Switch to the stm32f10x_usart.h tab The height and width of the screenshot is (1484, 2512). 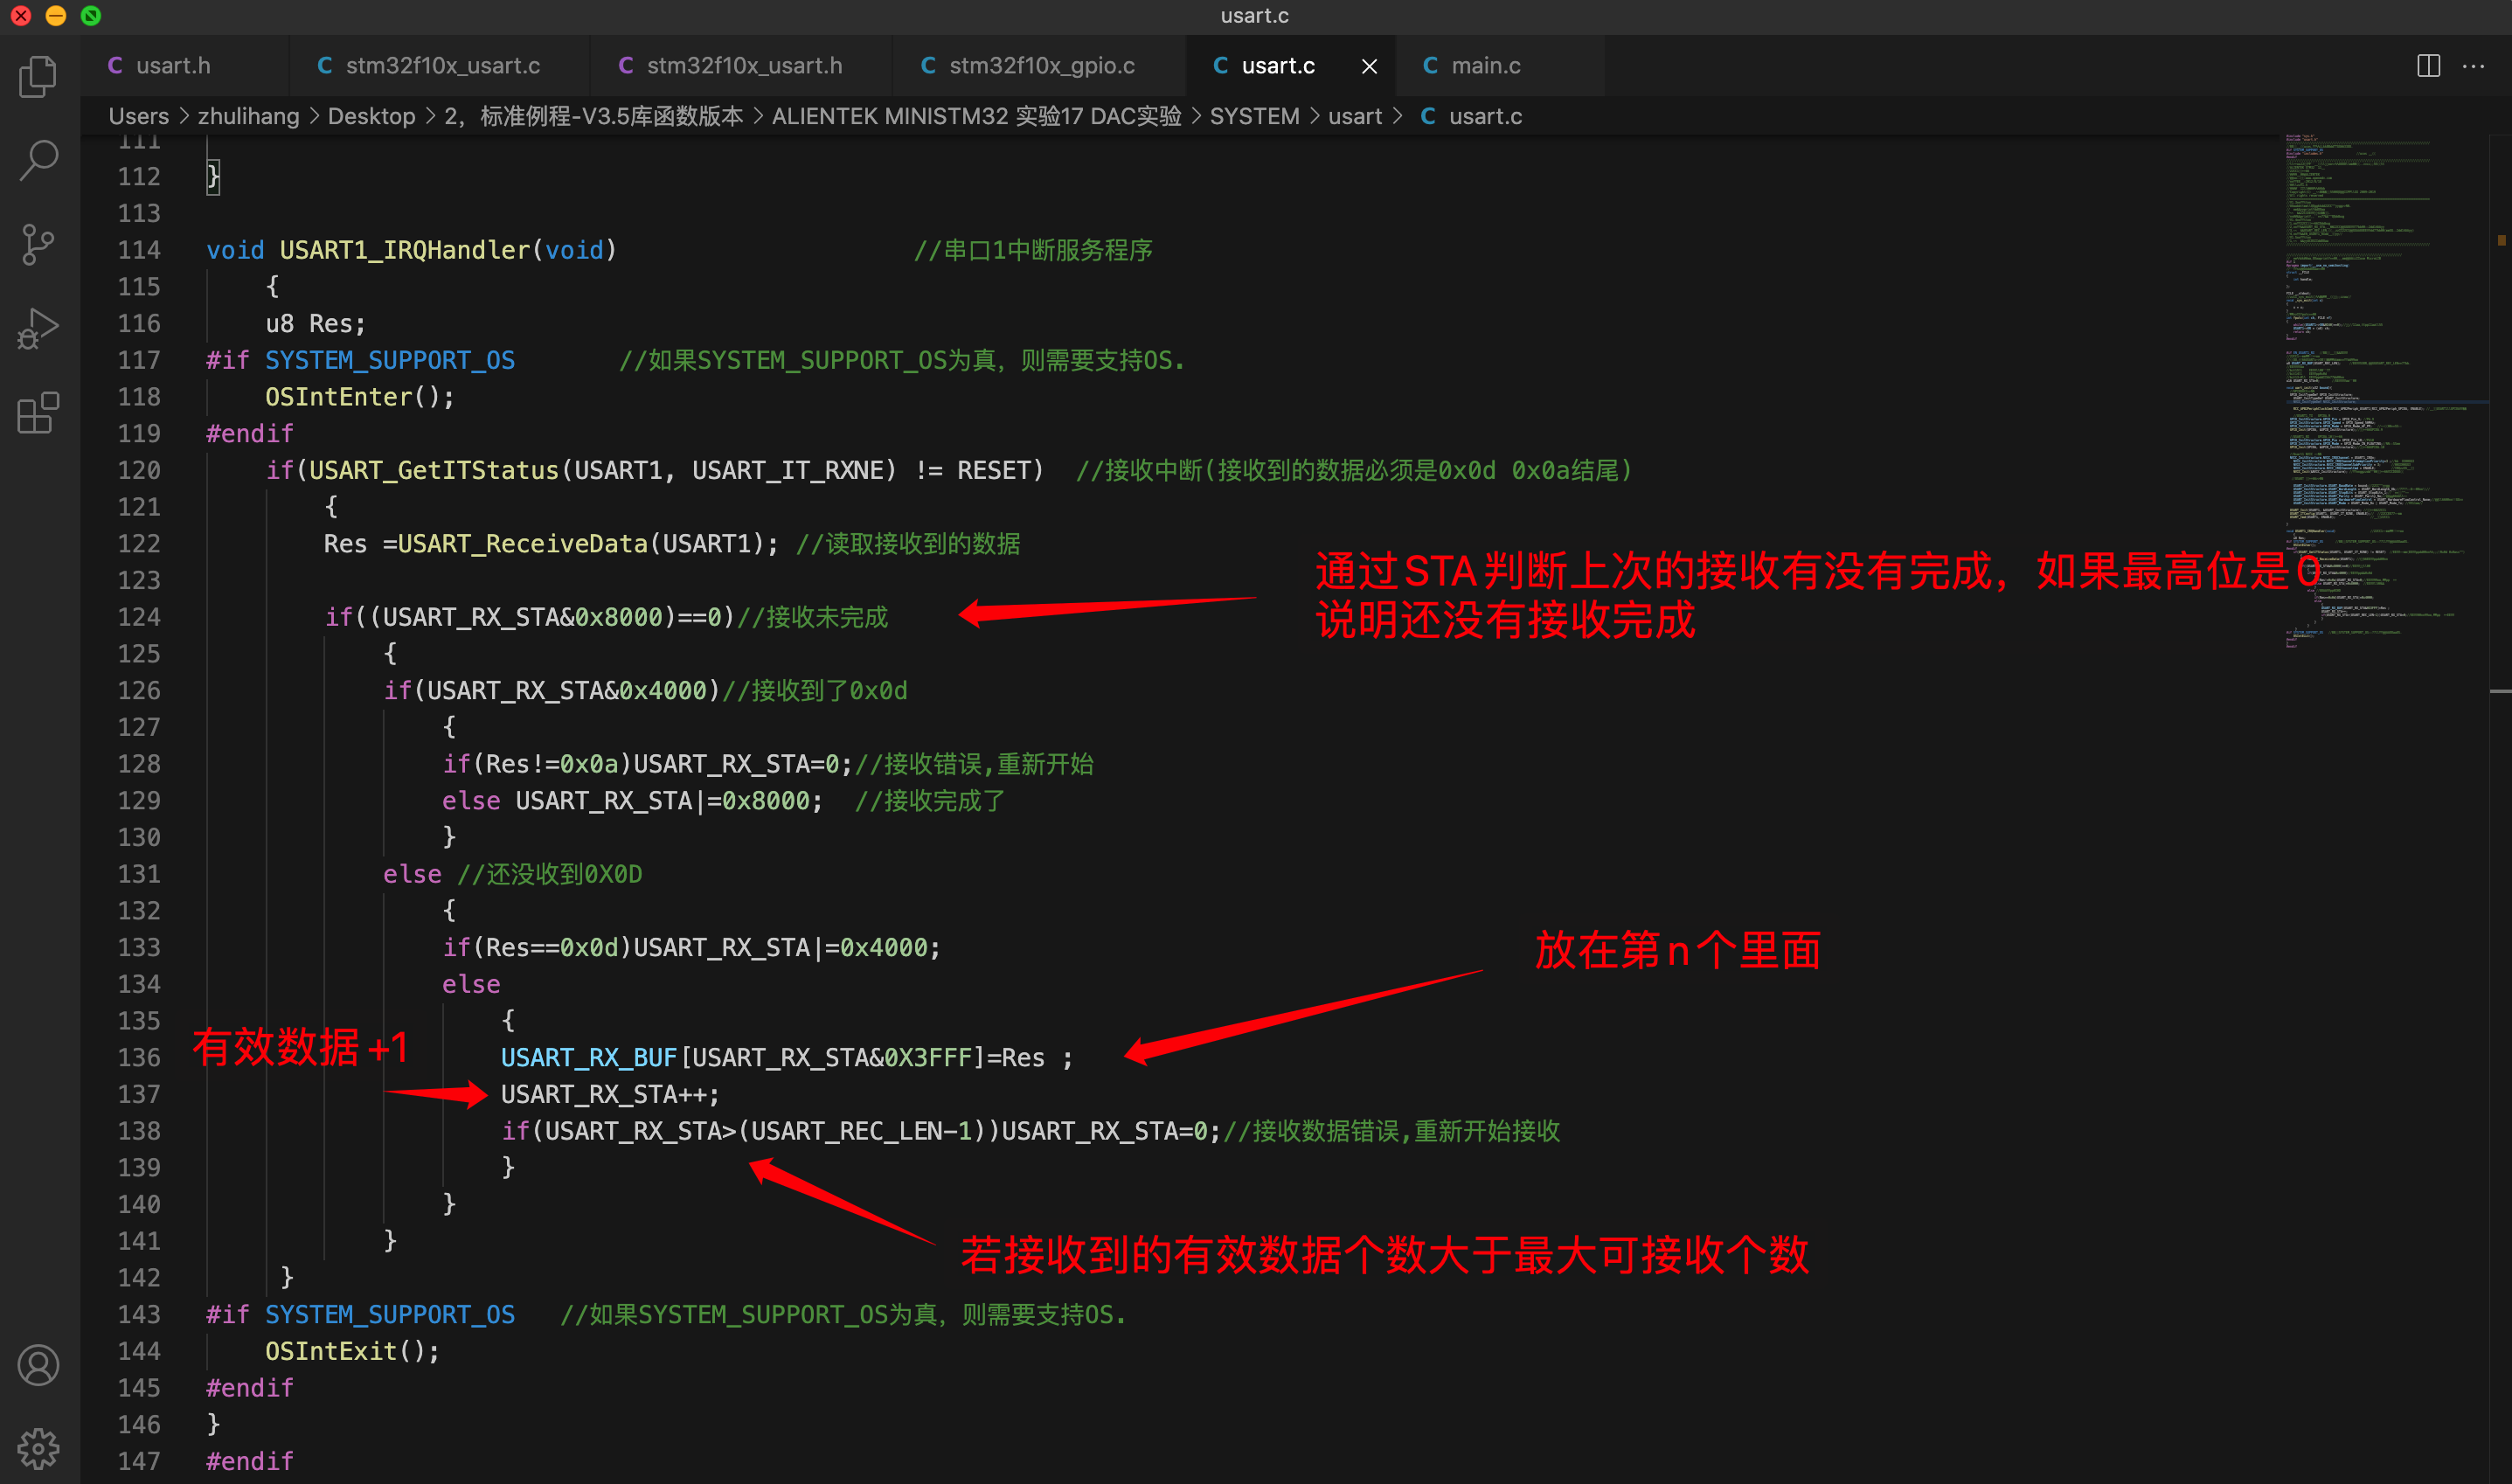(741, 66)
